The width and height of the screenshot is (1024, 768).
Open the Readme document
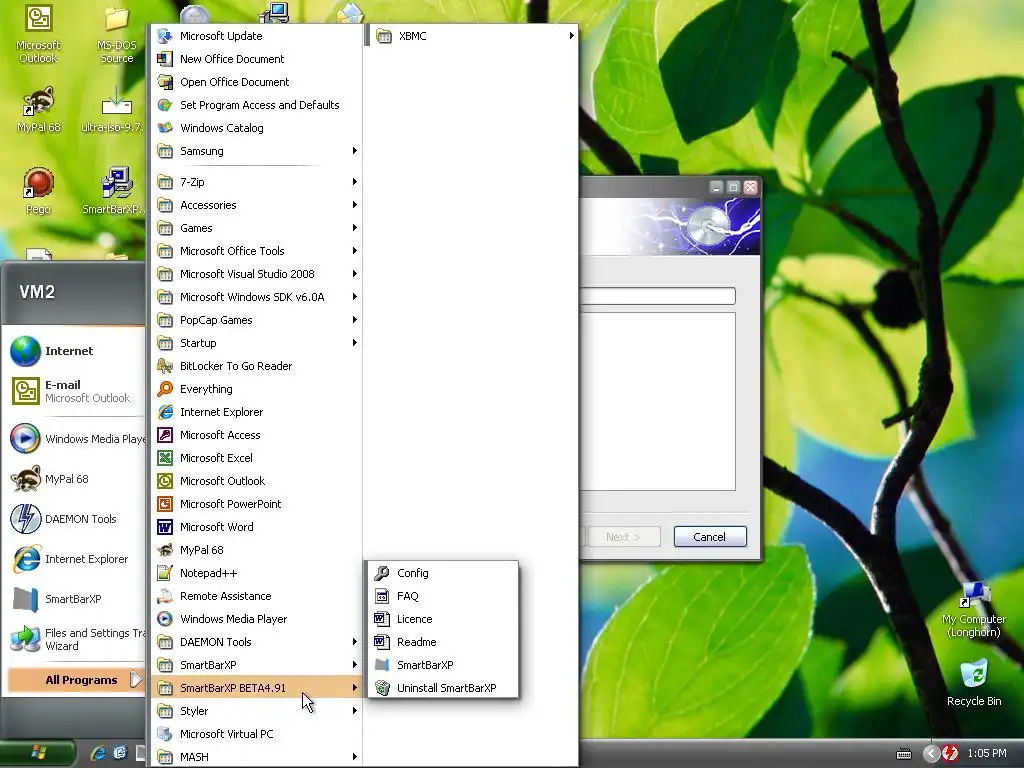click(443, 642)
